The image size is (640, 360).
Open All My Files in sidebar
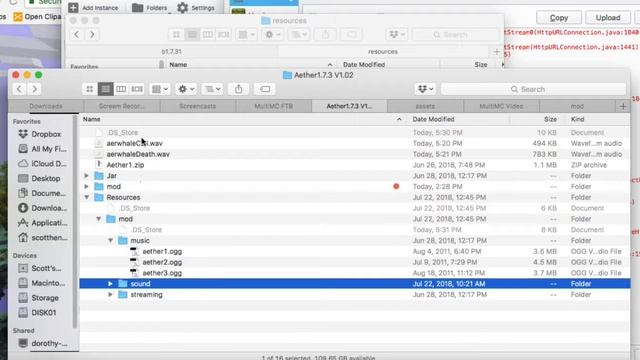(42, 149)
